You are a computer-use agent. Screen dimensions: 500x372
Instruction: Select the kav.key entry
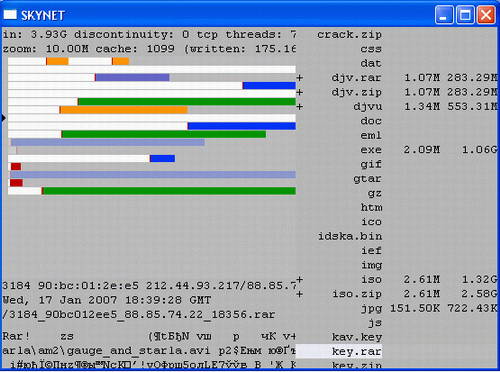tap(357, 337)
